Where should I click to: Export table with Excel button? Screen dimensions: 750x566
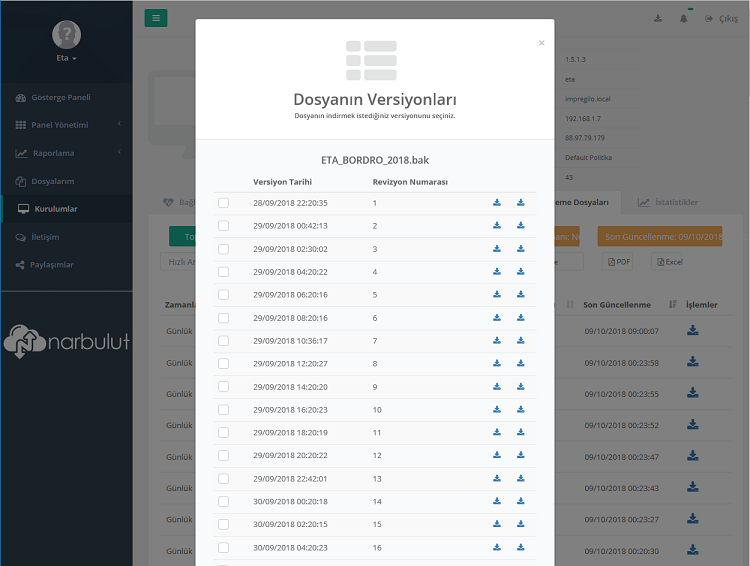[668, 262]
